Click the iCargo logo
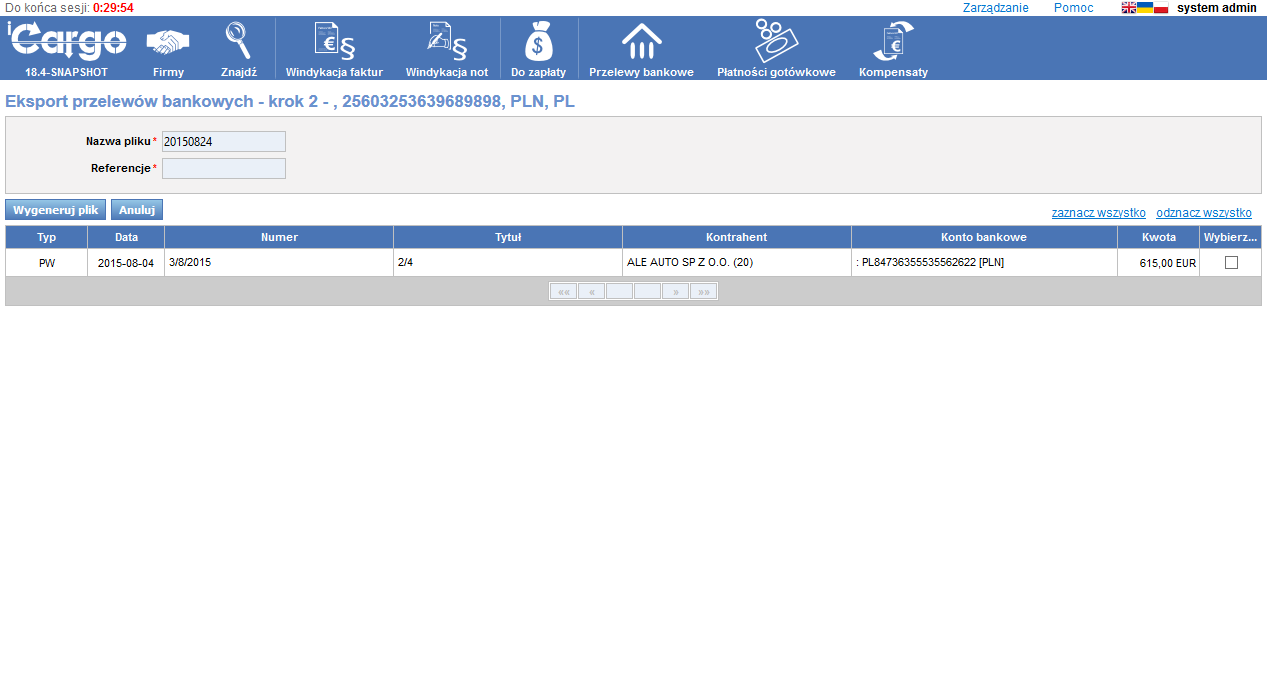 point(66,42)
